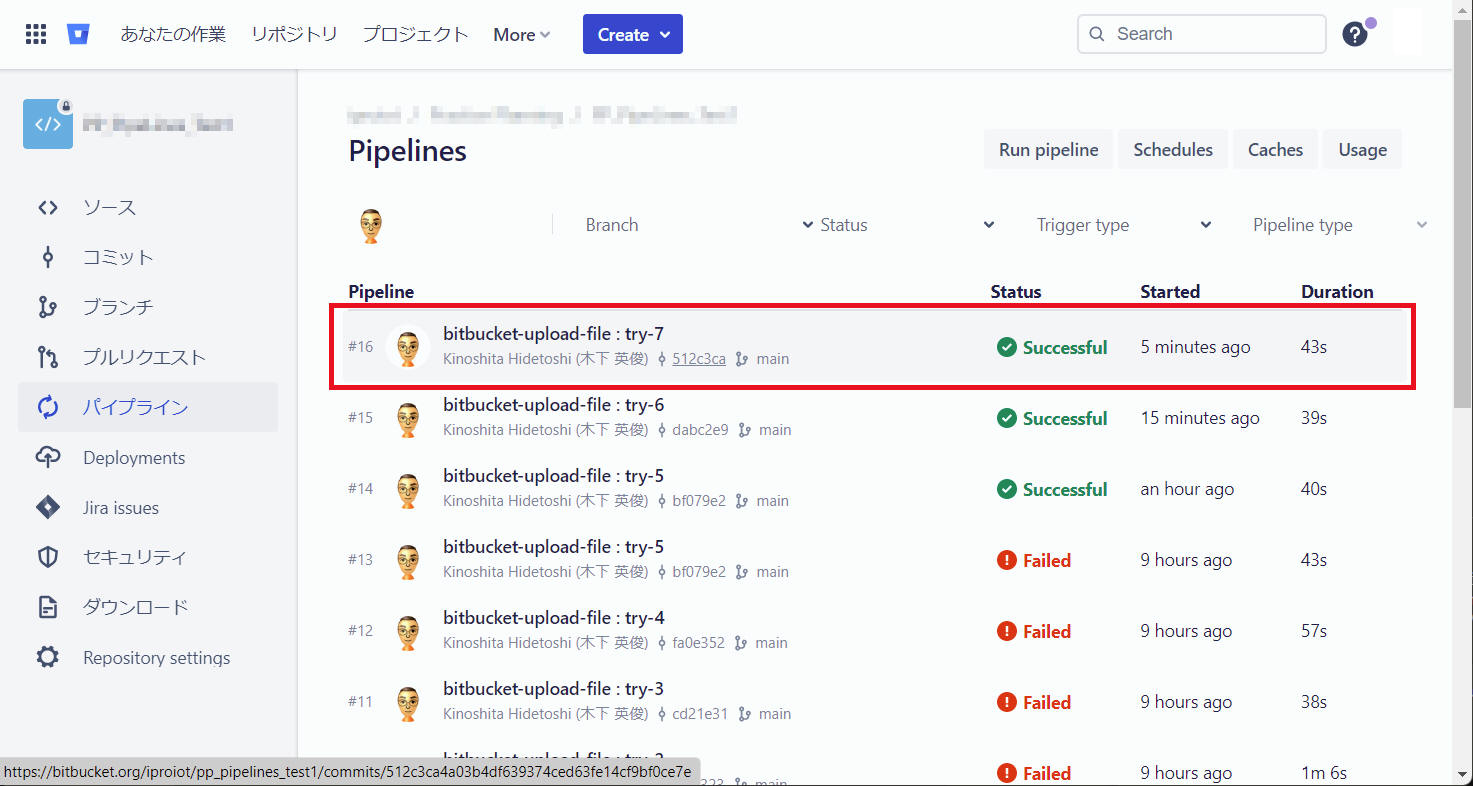Open commit link cd21e31
This screenshot has width=1473, height=786.
pyautogui.click(x=699, y=714)
